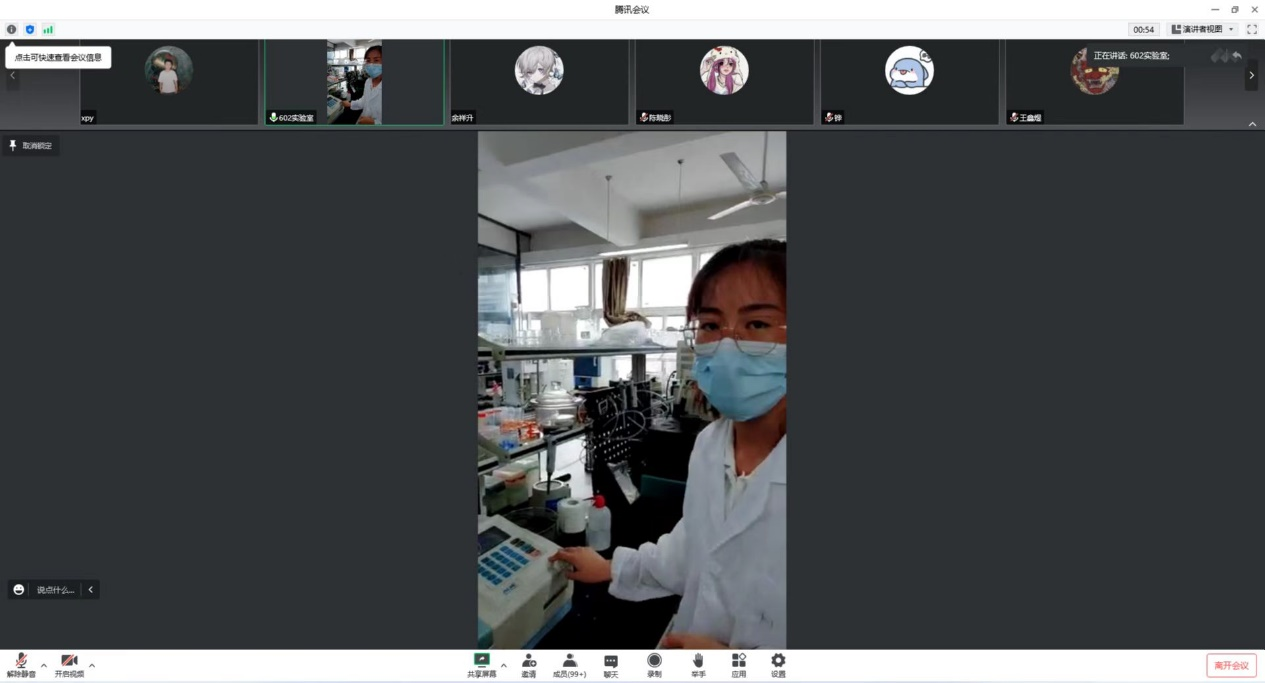Viewport: 1265px width, 683px height.
Task: Open the Members (成员) list
Action: tap(569, 666)
